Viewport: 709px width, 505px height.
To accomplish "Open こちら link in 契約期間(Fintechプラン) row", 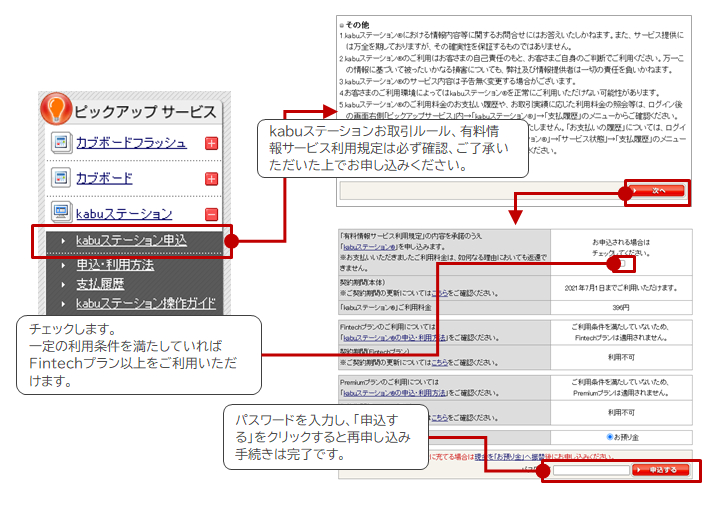I will (440, 363).
